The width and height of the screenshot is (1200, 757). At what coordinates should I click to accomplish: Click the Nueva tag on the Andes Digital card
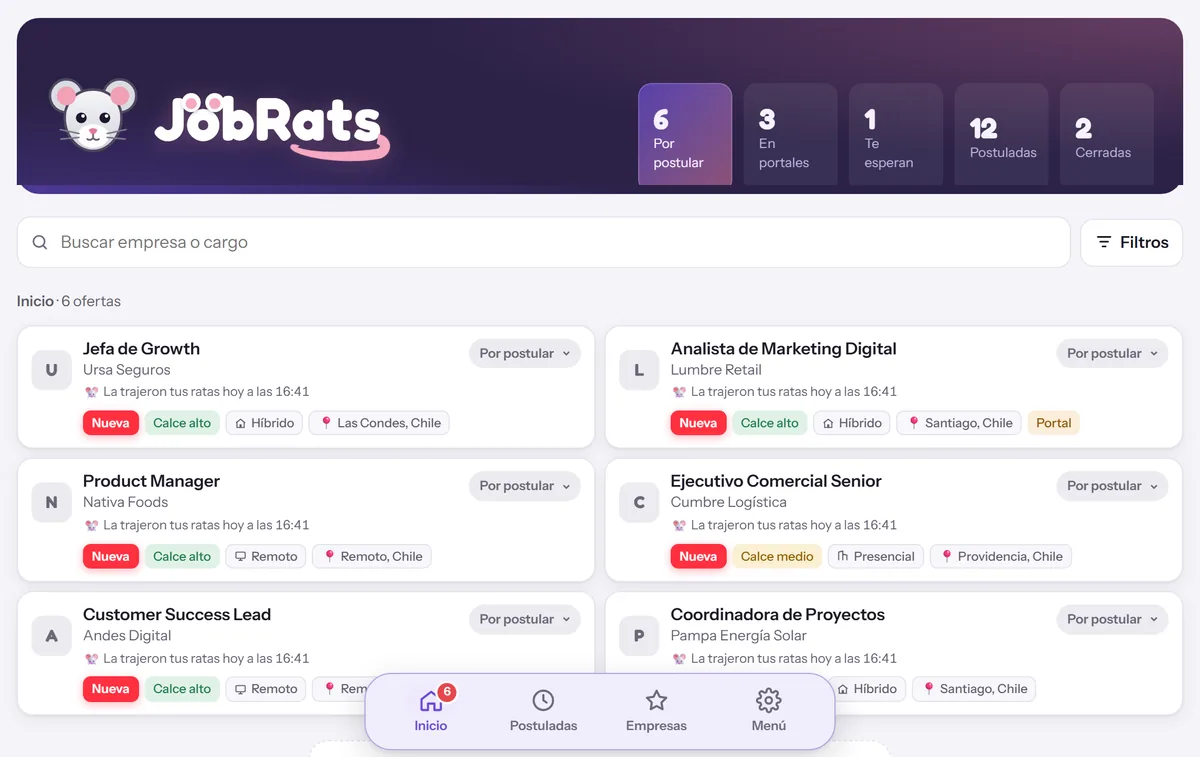pyautogui.click(x=110, y=689)
